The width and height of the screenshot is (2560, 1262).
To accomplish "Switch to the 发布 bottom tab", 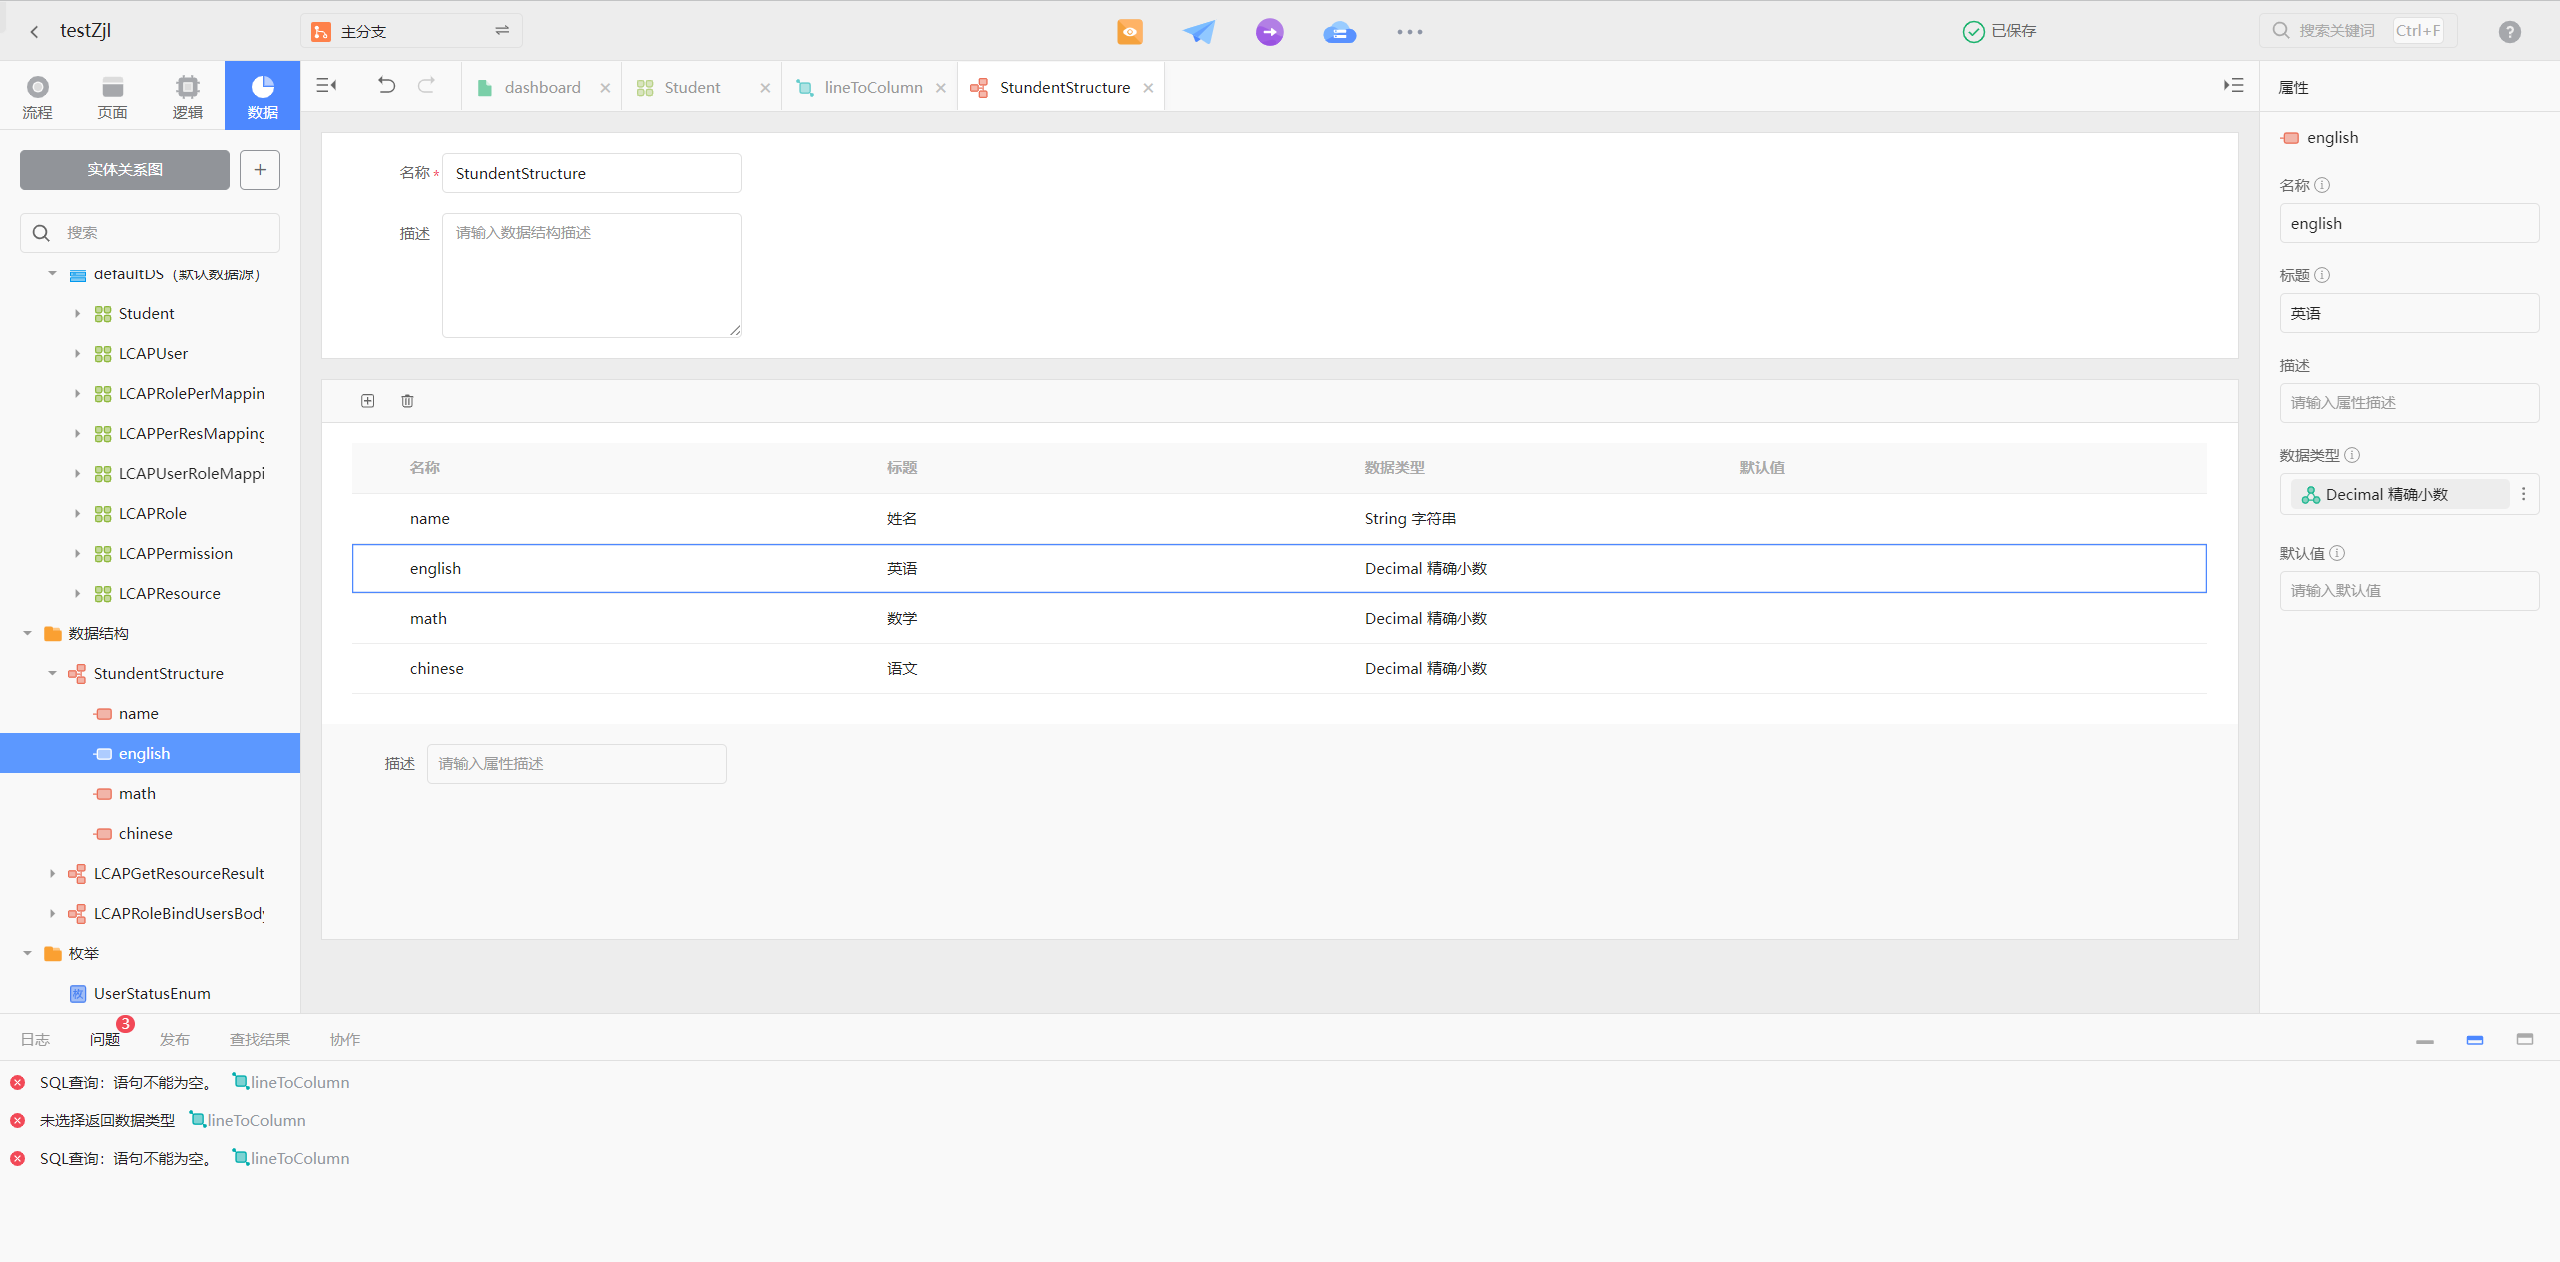I will coord(175,1040).
